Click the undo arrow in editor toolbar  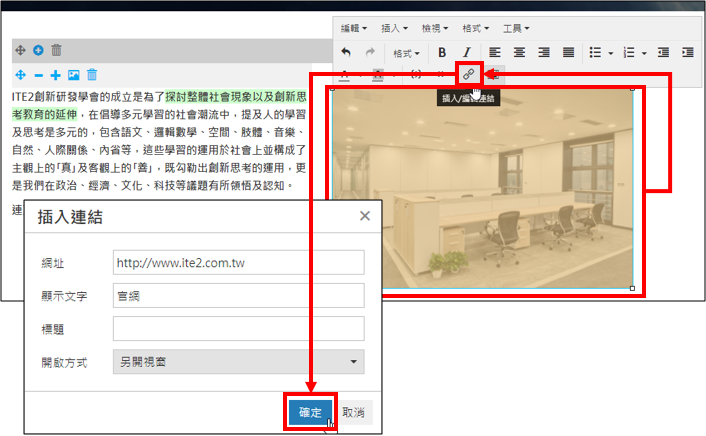pyautogui.click(x=346, y=53)
